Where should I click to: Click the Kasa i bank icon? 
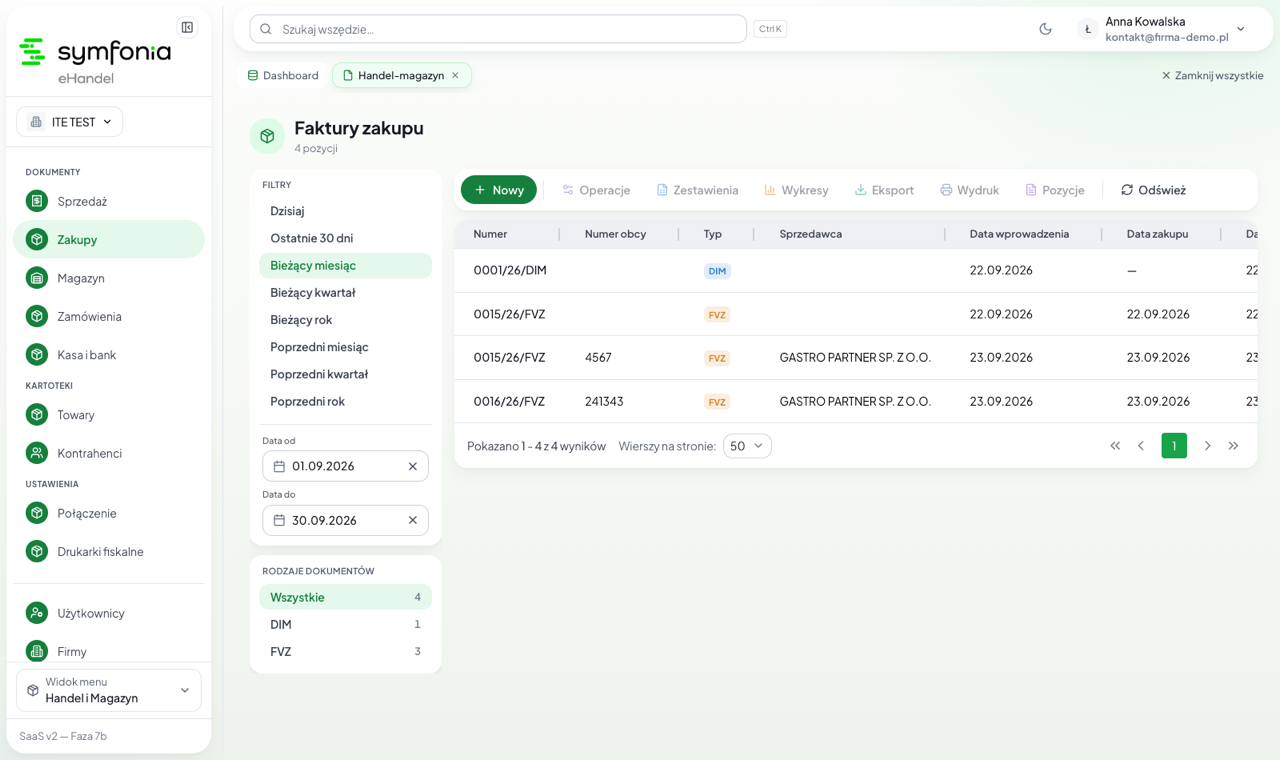[x=37, y=354]
